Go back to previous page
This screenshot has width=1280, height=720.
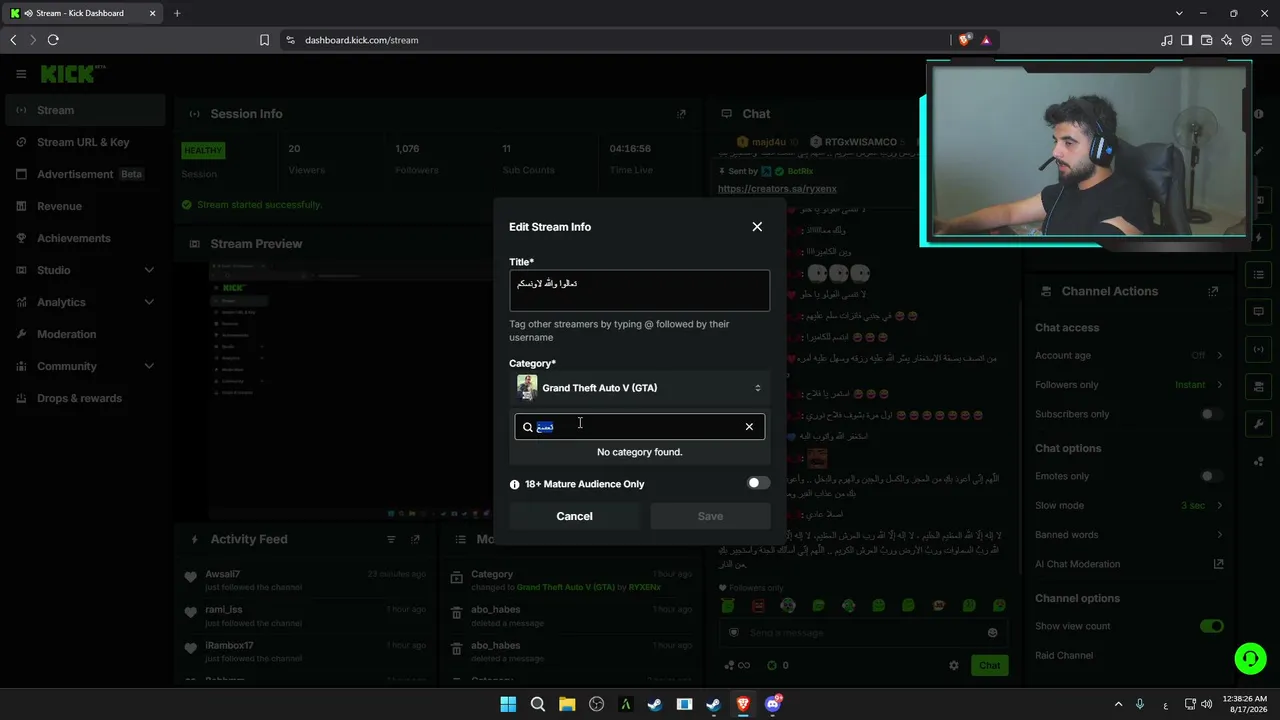[13, 40]
